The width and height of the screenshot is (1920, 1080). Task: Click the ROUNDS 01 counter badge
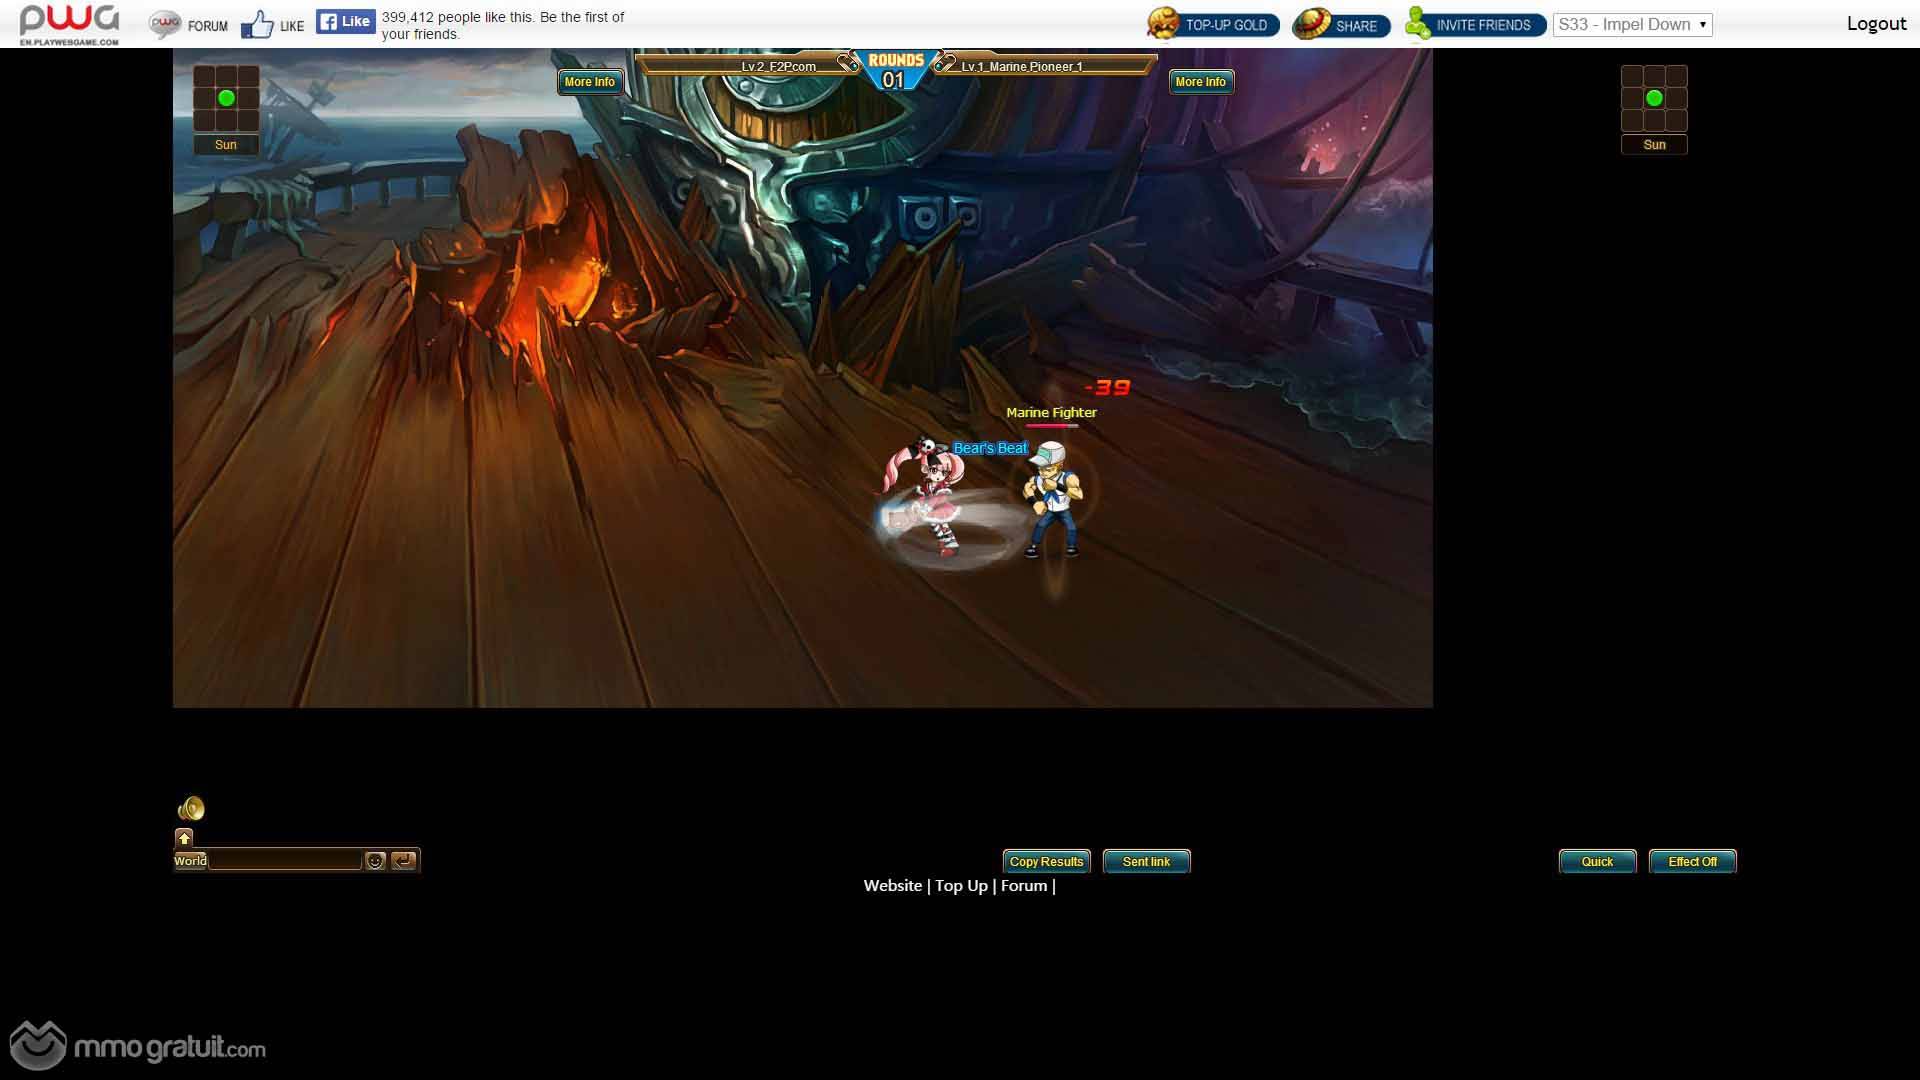(895, 70)
